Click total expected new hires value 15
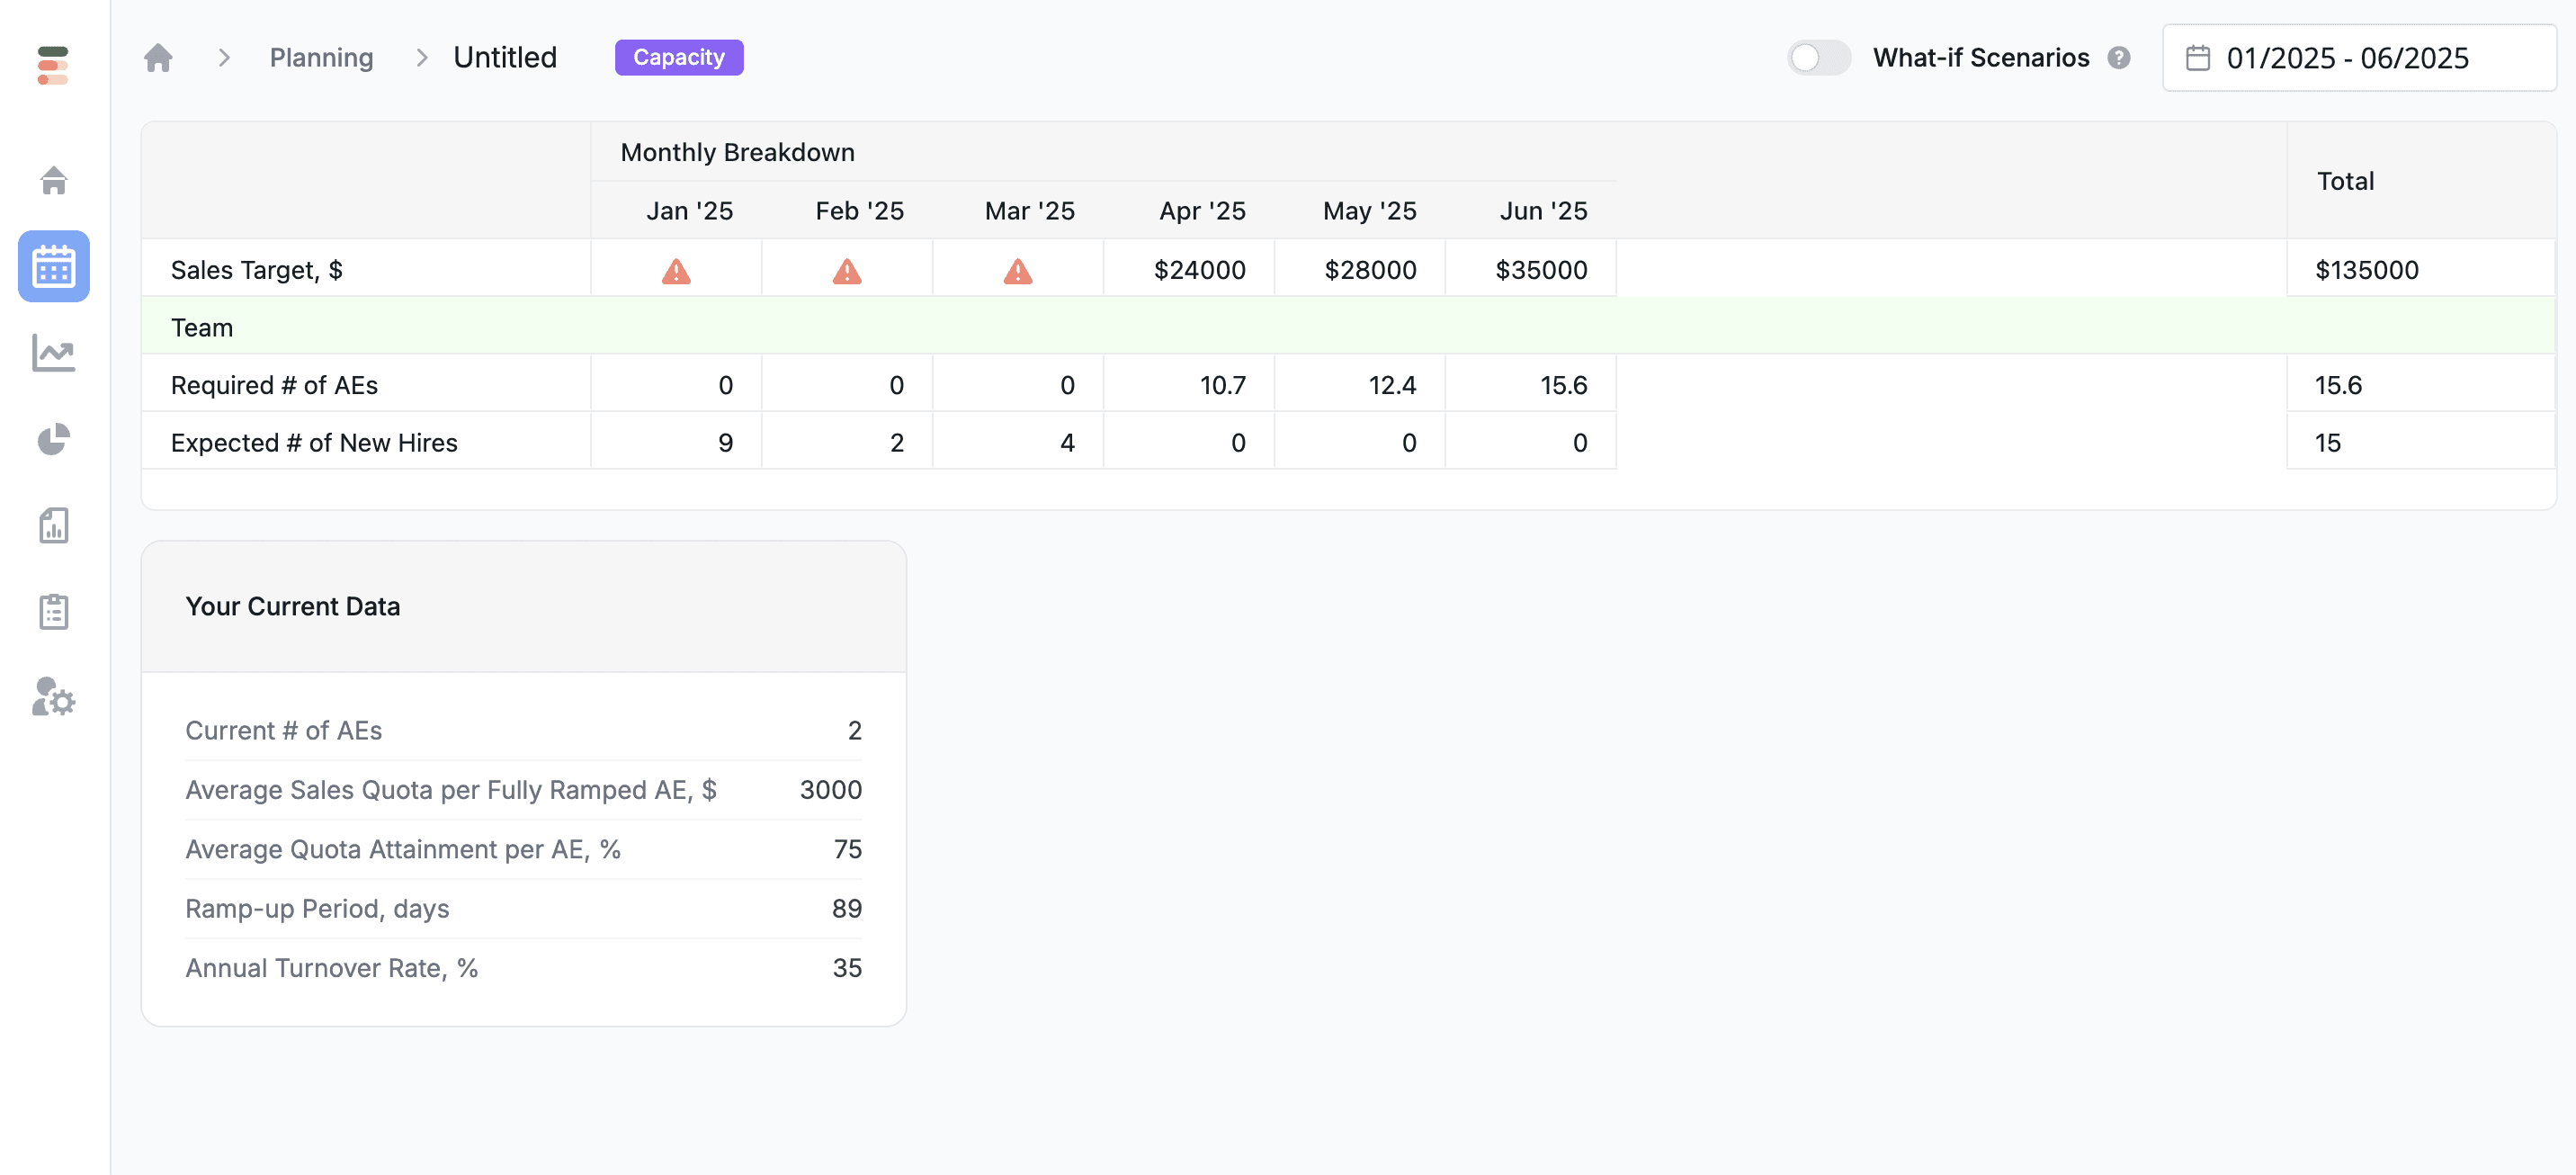The image size is (2576, 1175). [2327, 443]
